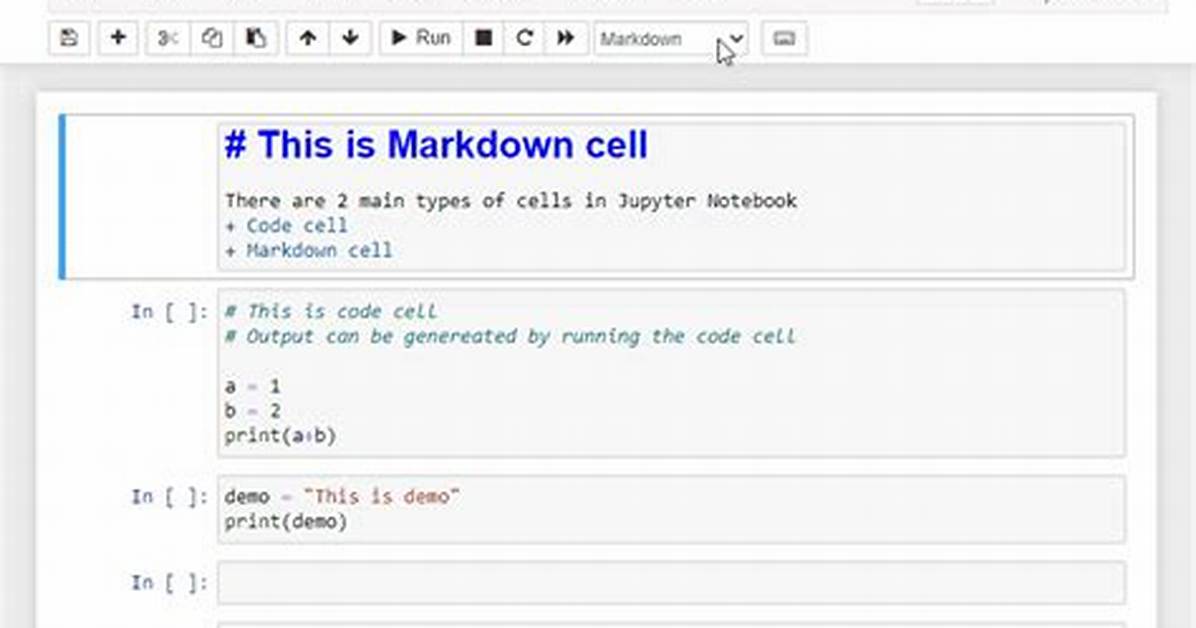
Task: Cut selected cells with the scissors icon
Action: click(168, 38)
